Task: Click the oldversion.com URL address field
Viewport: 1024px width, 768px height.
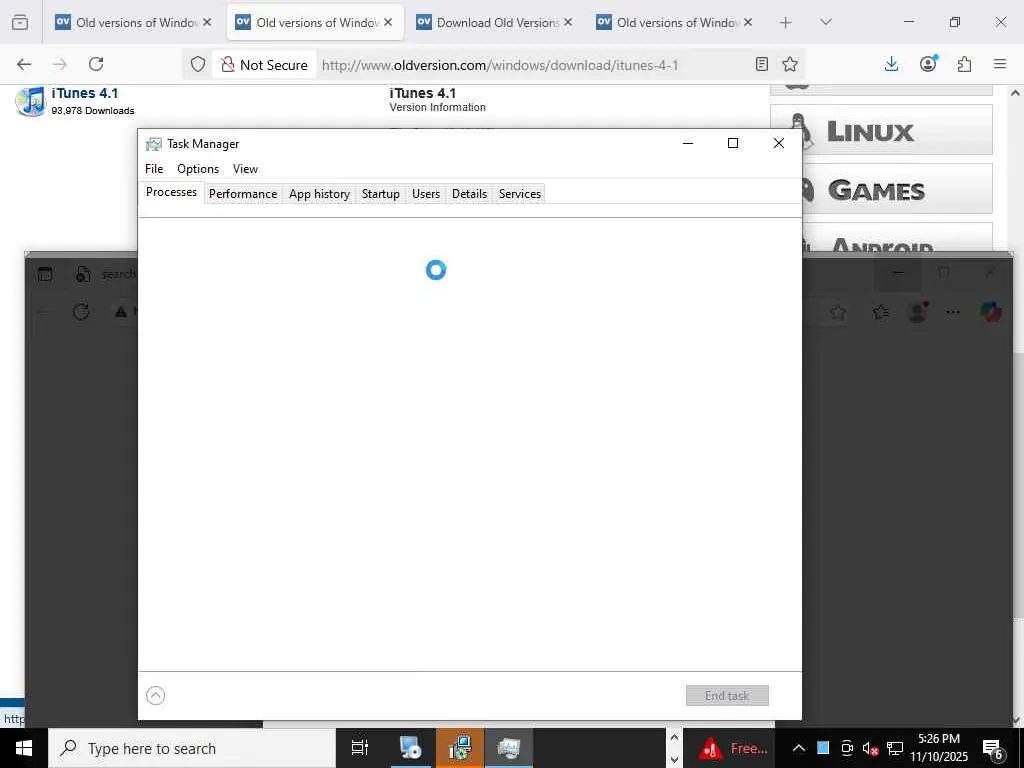Action: pyautogui.click(x=500, y=65)
